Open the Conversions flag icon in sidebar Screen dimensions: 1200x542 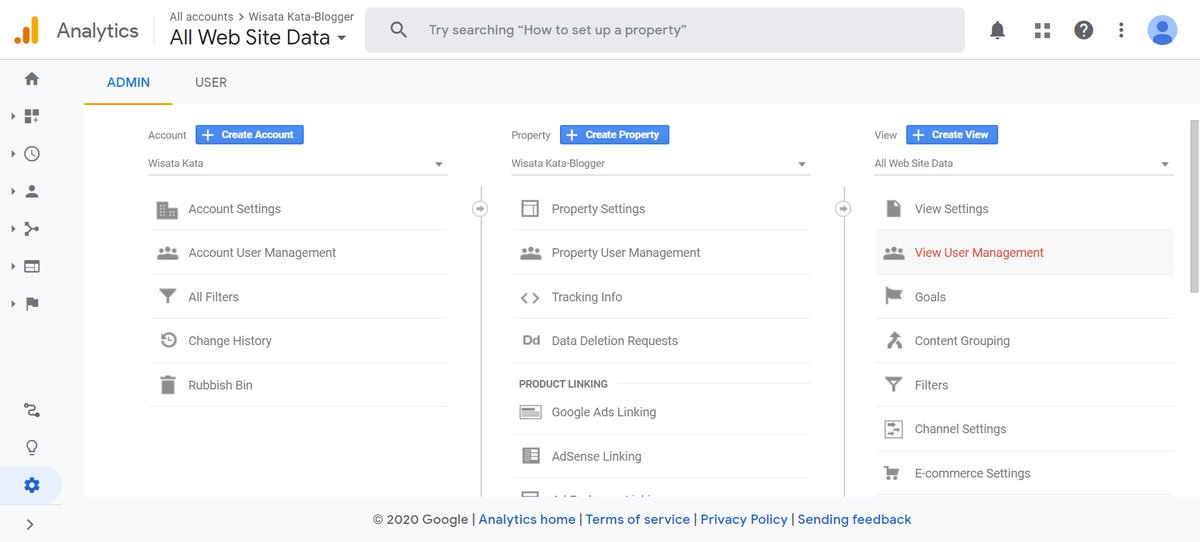(32, 304)
